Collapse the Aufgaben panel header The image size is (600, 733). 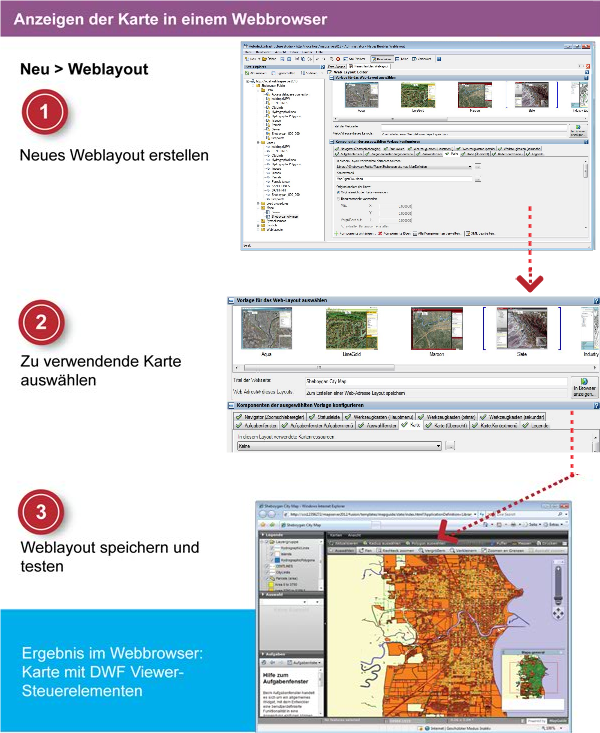(291, 654)
